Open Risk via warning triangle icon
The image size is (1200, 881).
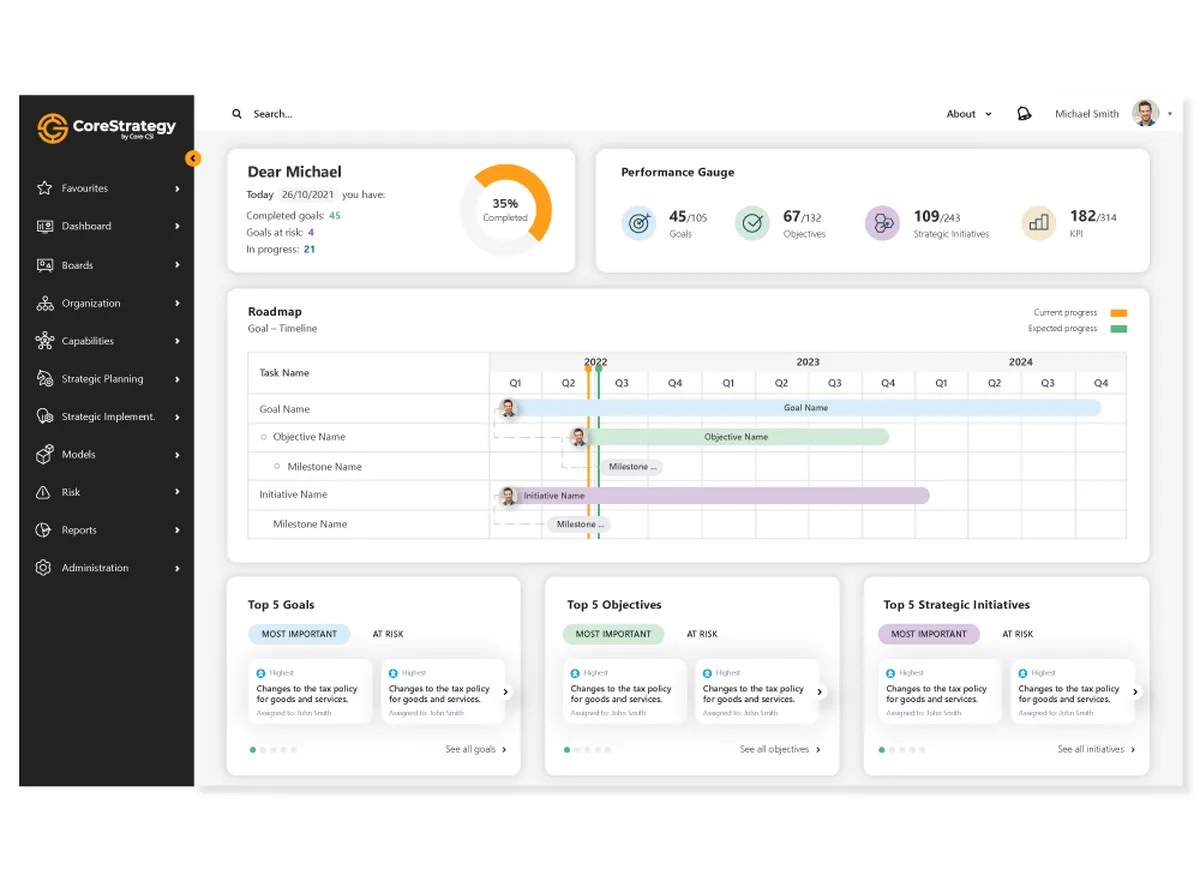[x=43, y=492]
